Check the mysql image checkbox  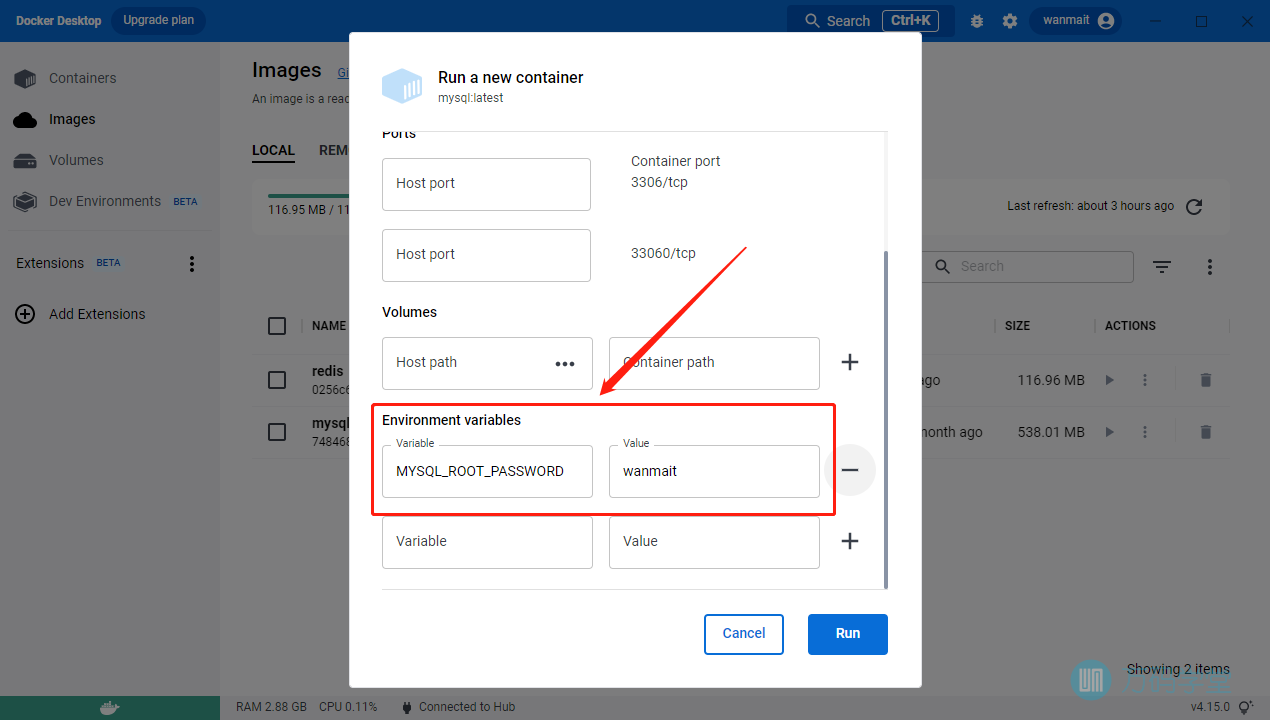(x=277, y=432)
